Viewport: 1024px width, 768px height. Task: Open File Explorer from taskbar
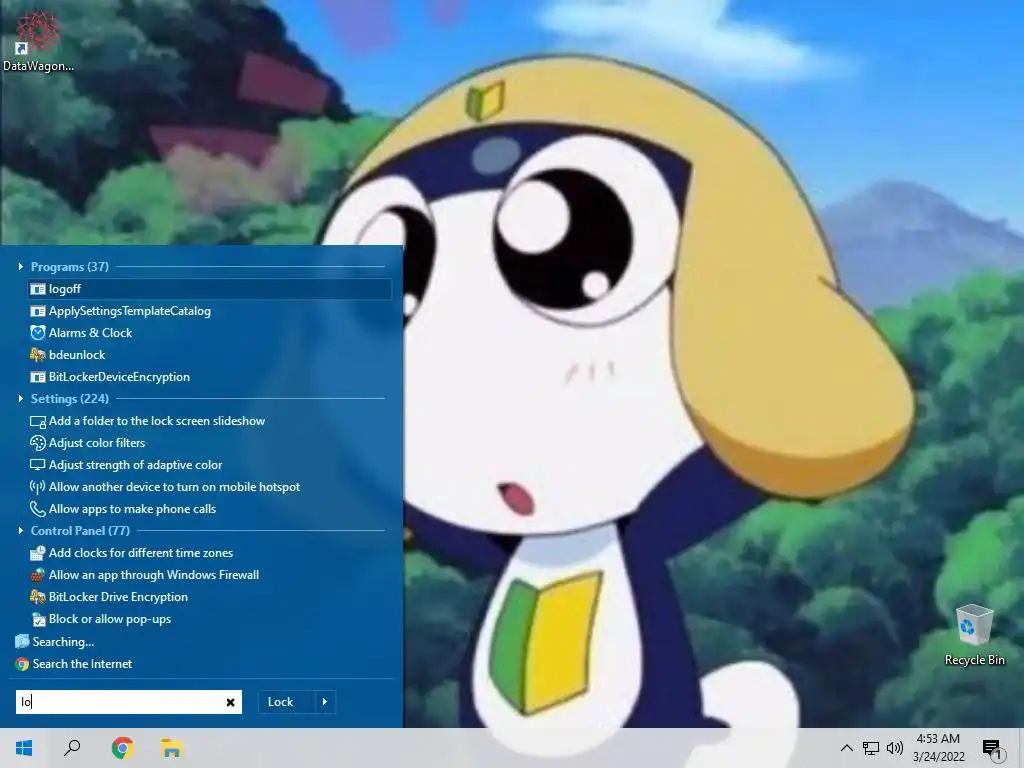[x=171, y=748]
